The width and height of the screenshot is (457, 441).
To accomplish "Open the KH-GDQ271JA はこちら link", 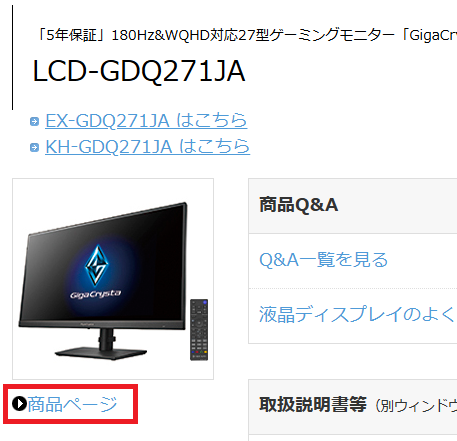I will tap(147, 147).
